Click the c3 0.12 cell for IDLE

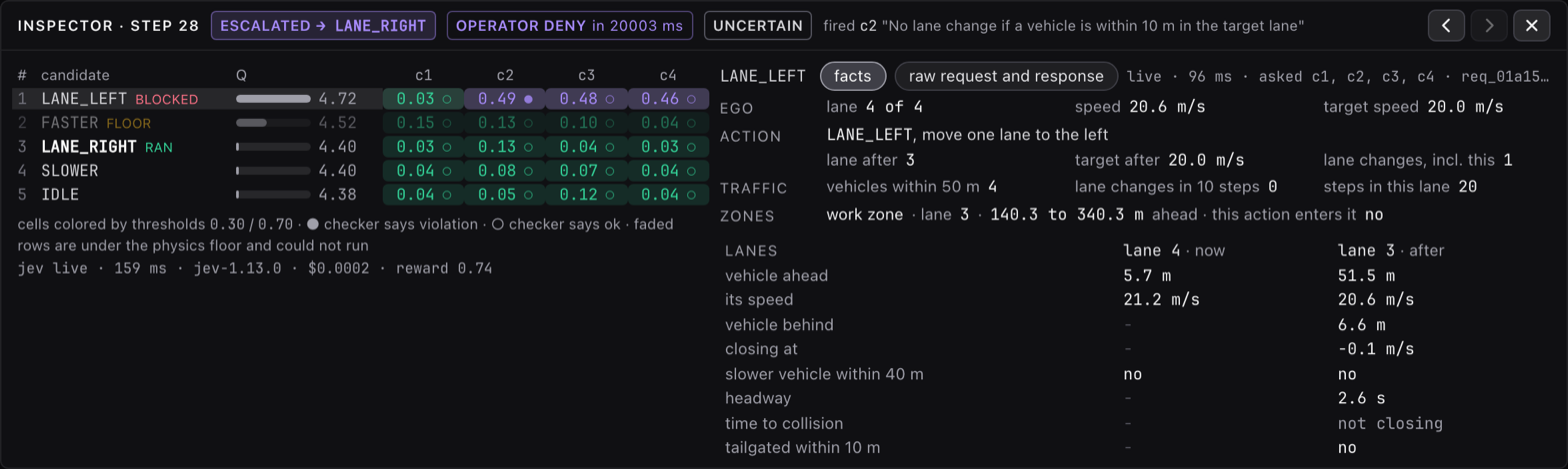point(587,195)
